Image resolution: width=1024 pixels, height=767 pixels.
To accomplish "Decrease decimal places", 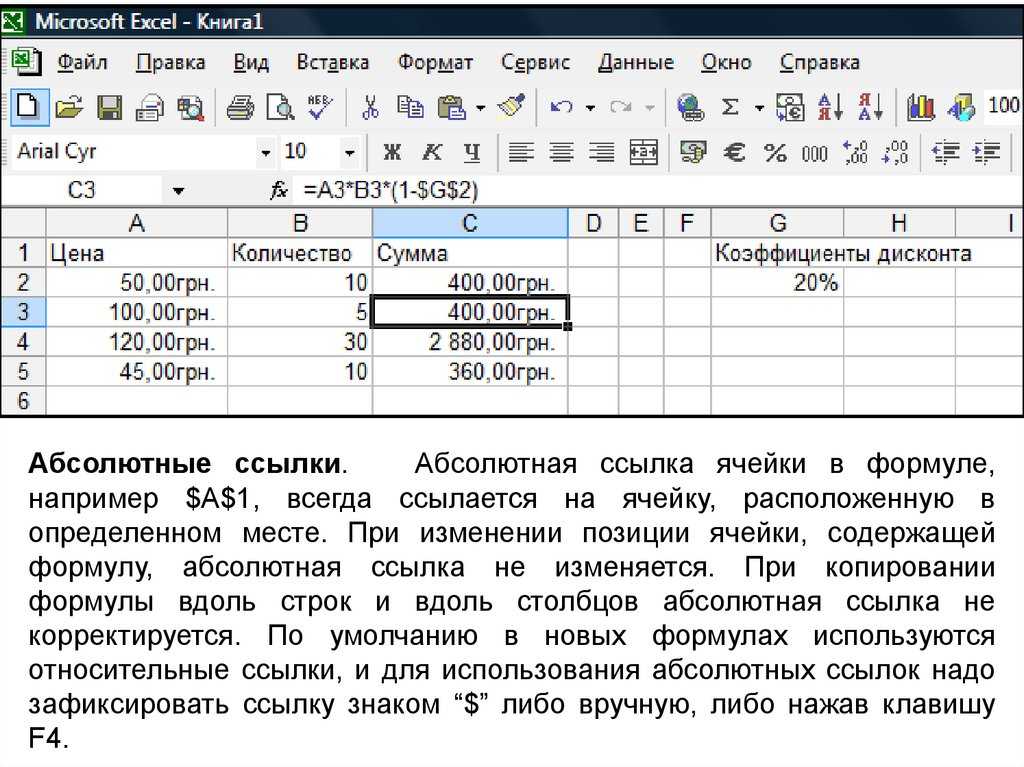I will (895, 152).
